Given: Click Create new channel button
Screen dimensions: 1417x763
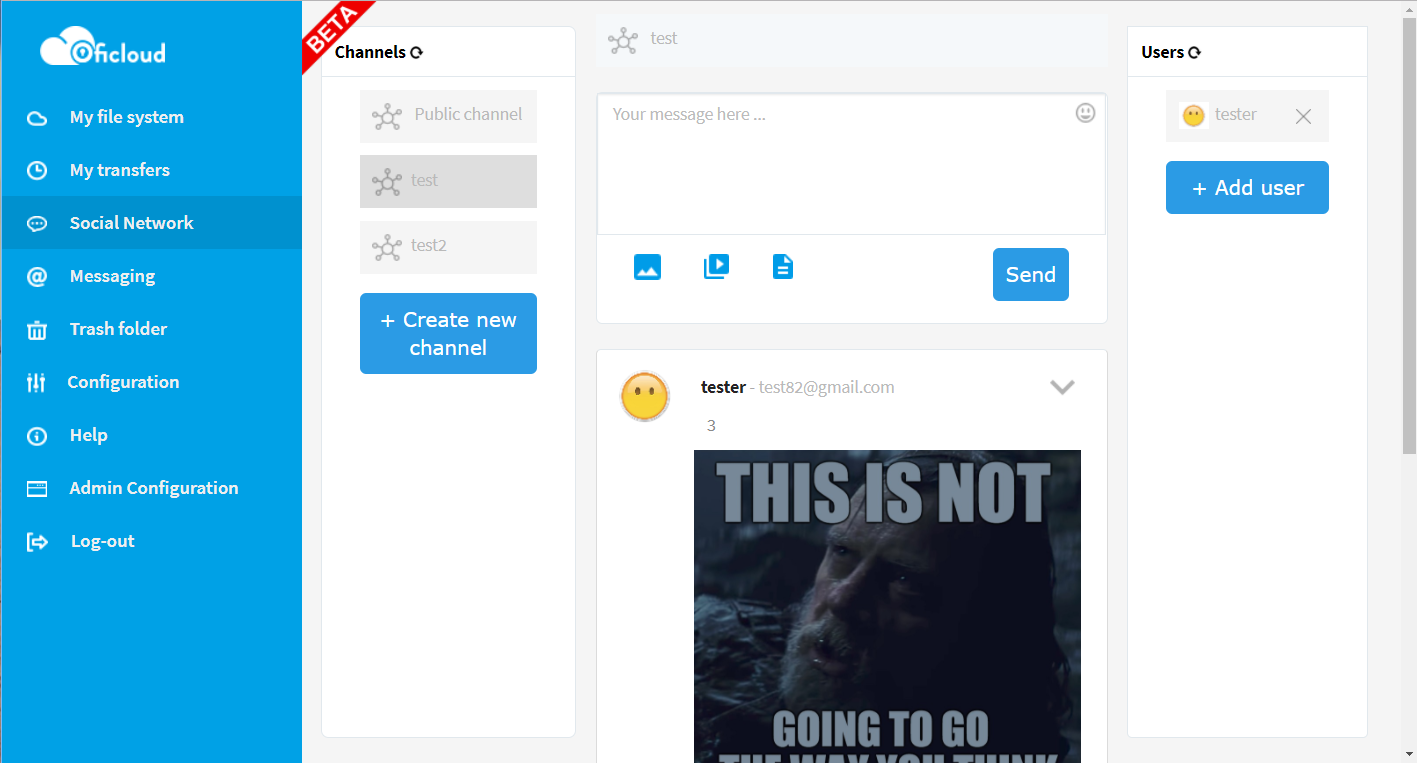Looking at the screenshot, I should click(x=448, y=333).
